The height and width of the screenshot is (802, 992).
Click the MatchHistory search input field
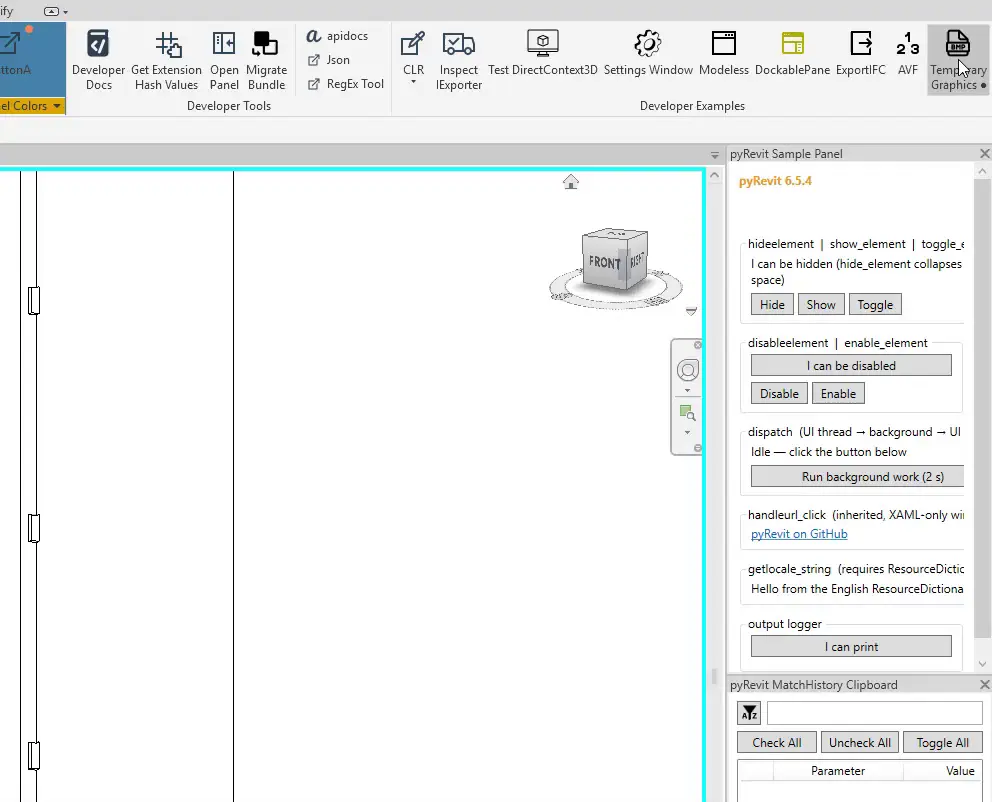point(874,713)
